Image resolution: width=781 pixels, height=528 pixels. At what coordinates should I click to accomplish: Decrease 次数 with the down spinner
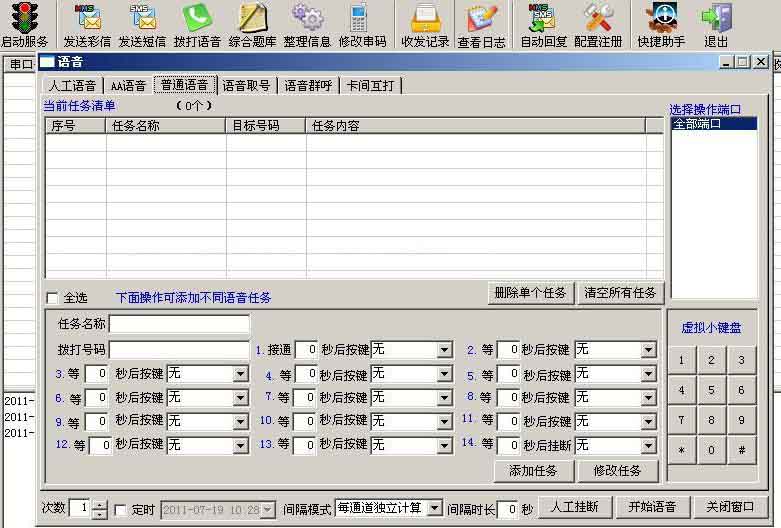[x=100, y=513]
